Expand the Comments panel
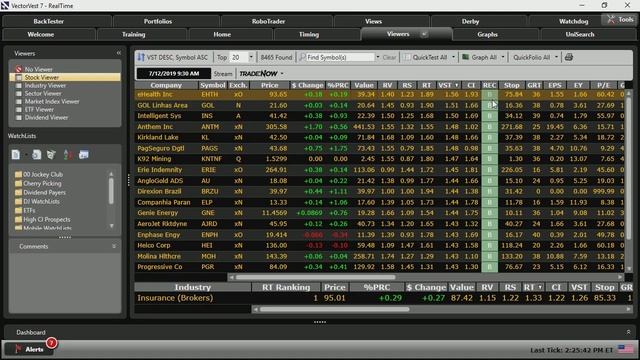The image size is (640, 360). (114, 246)
